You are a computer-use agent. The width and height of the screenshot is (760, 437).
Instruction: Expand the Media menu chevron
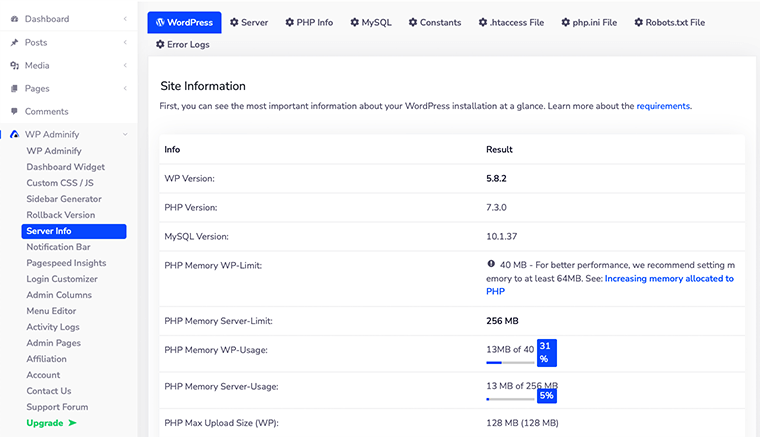point(125,65)
